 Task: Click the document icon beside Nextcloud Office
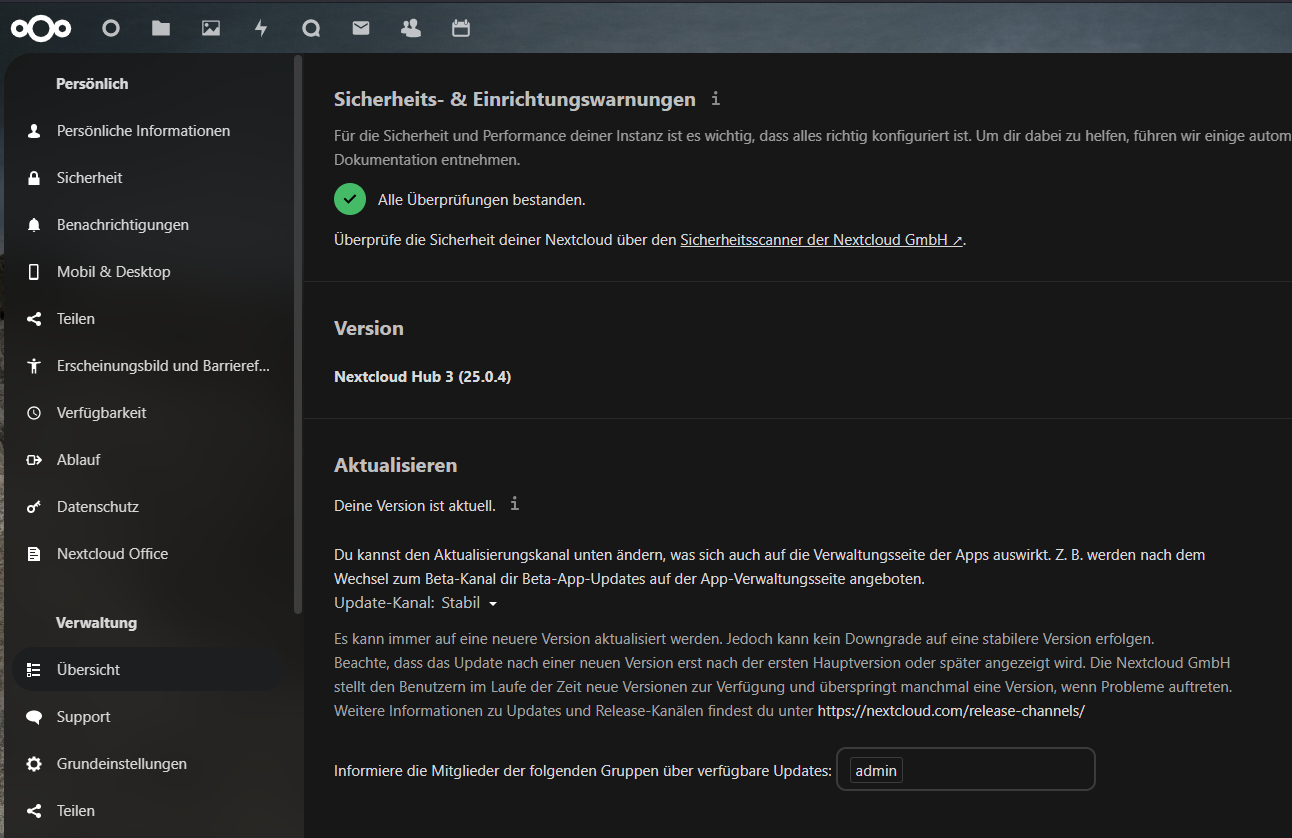34,554
